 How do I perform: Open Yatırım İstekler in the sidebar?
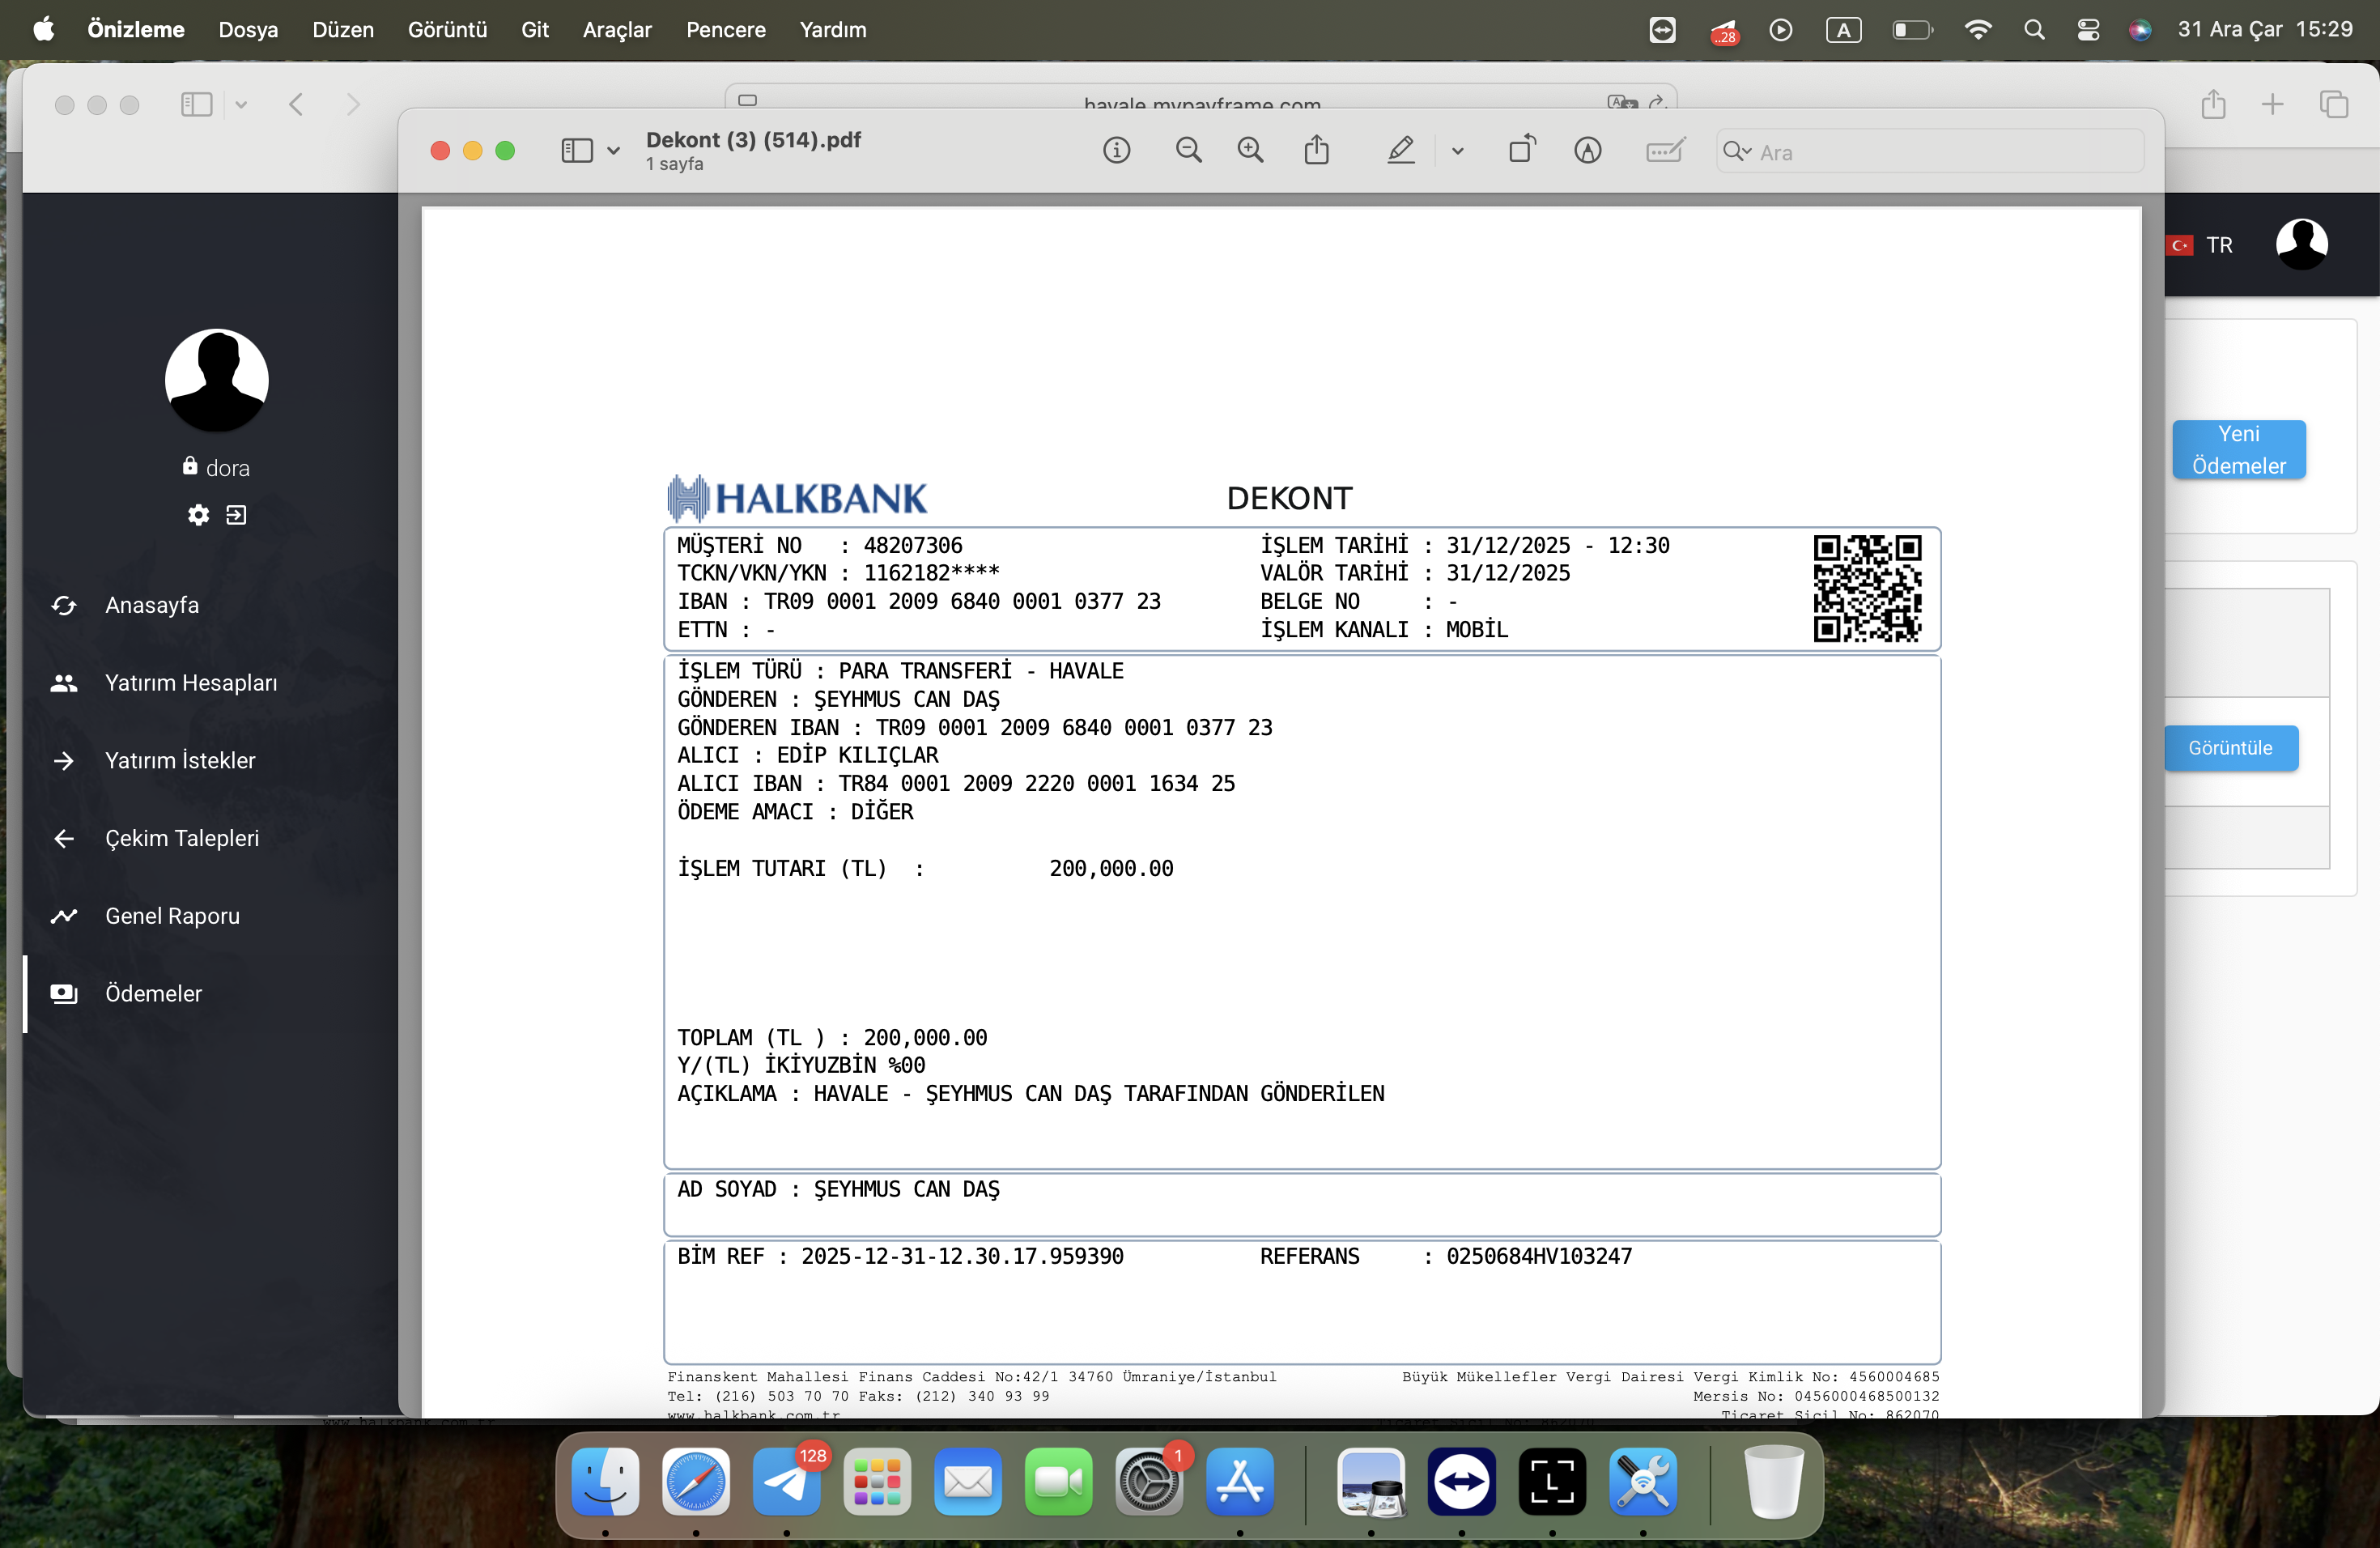(x=211, y=761)
